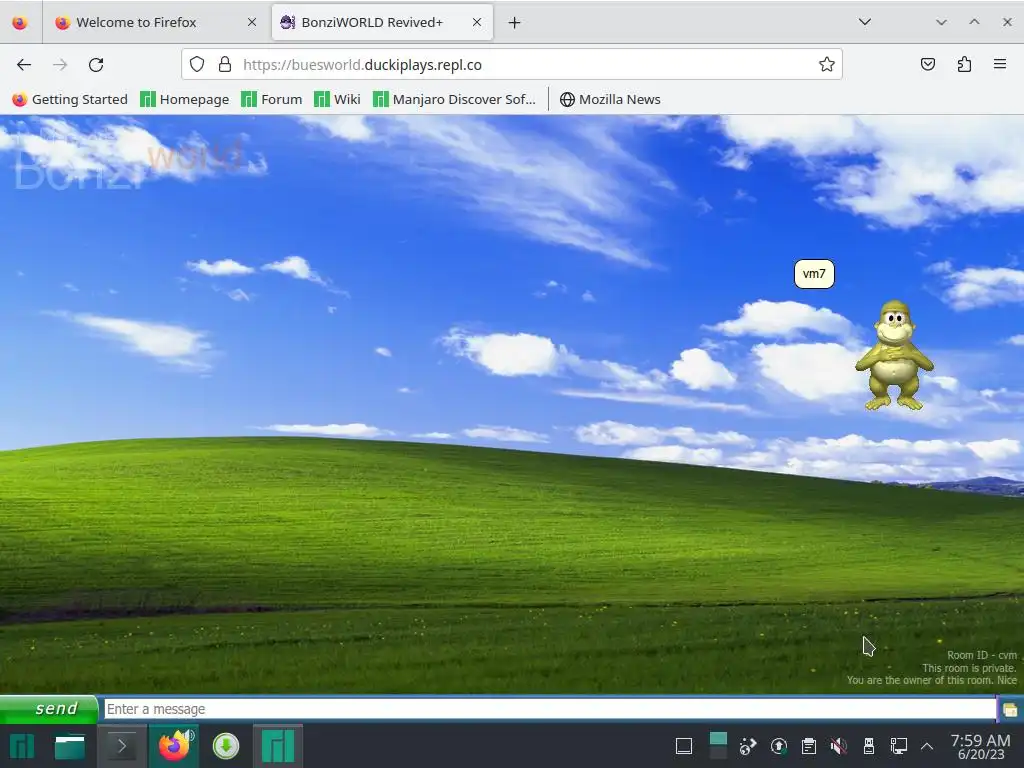Open a new tab with plus button
The image size is (1024, 768).
tap(515, 23)
